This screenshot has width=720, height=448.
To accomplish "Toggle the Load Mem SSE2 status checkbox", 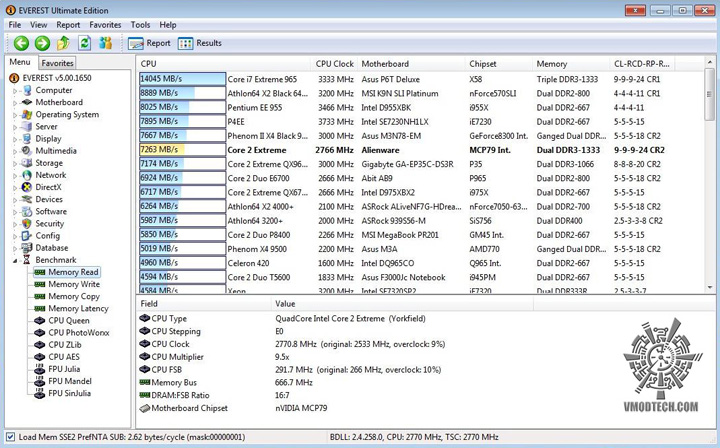I will pos(11,437).
